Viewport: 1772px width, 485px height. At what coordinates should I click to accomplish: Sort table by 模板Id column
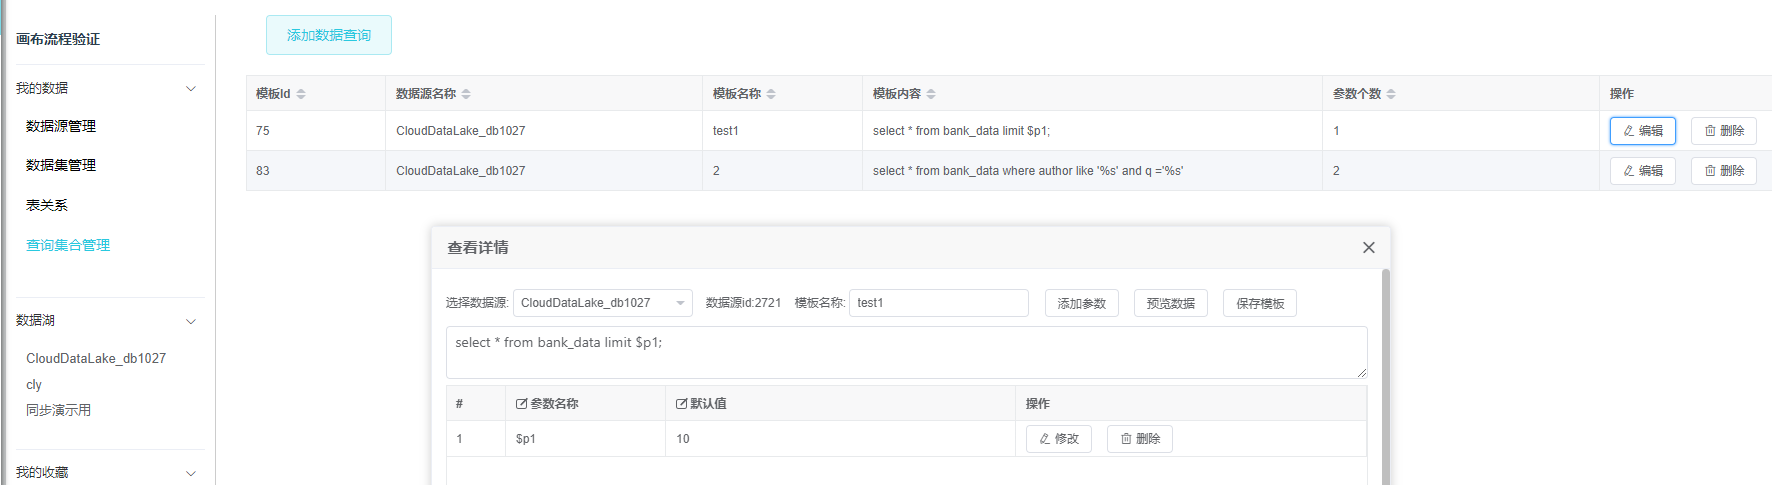[301, 94]
